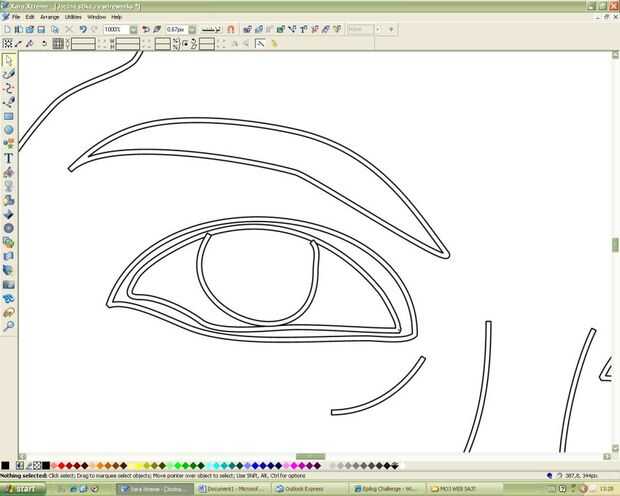Click the Undo arrow icon
This screenshot has width=620, height=496.
[83, 29]
